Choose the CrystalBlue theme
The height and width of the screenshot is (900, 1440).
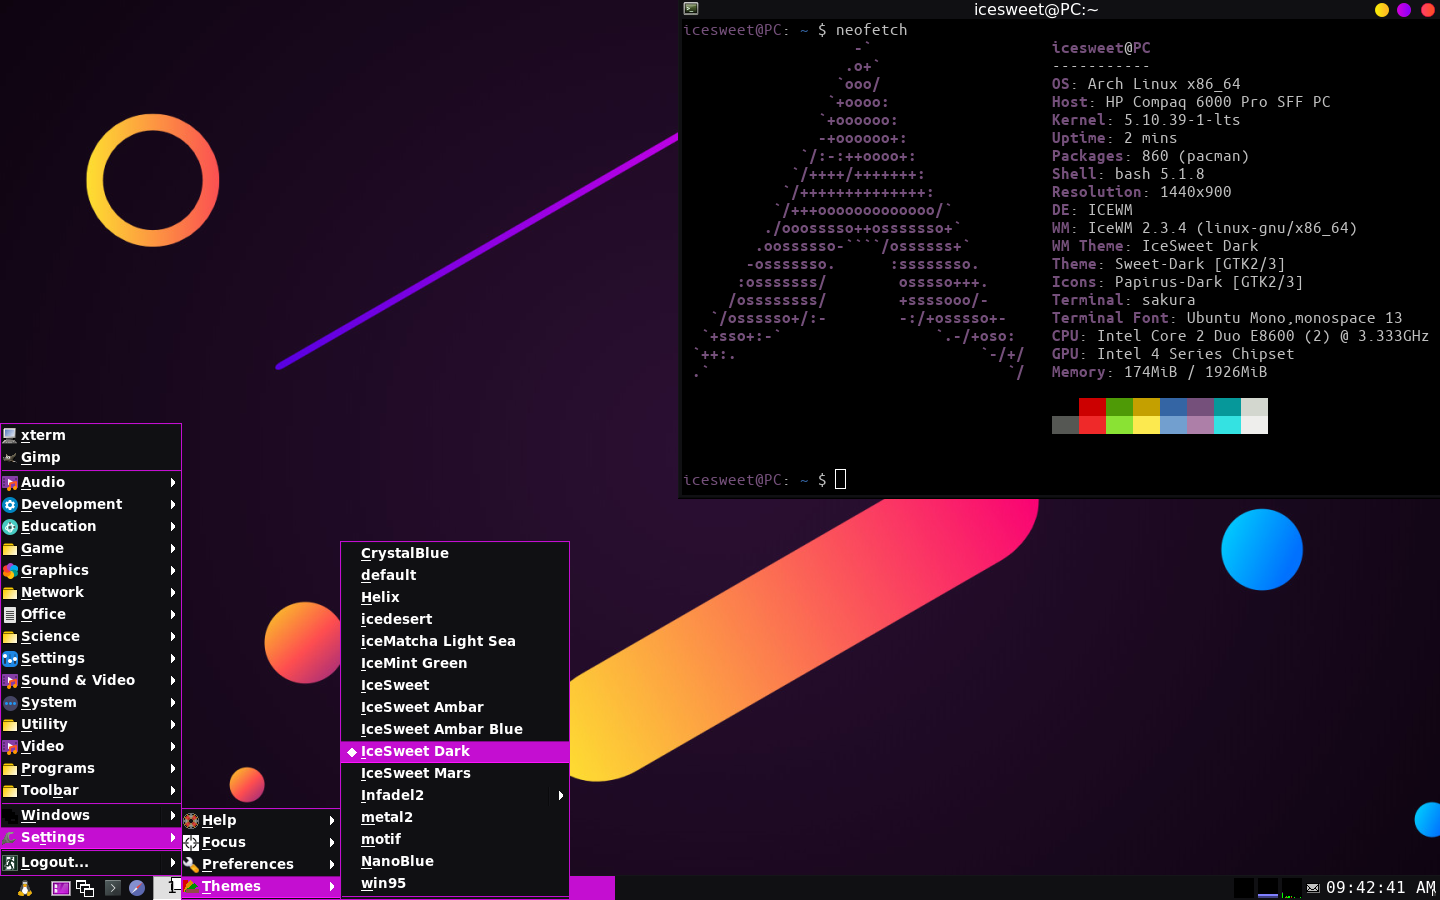[x=455, y=553]
